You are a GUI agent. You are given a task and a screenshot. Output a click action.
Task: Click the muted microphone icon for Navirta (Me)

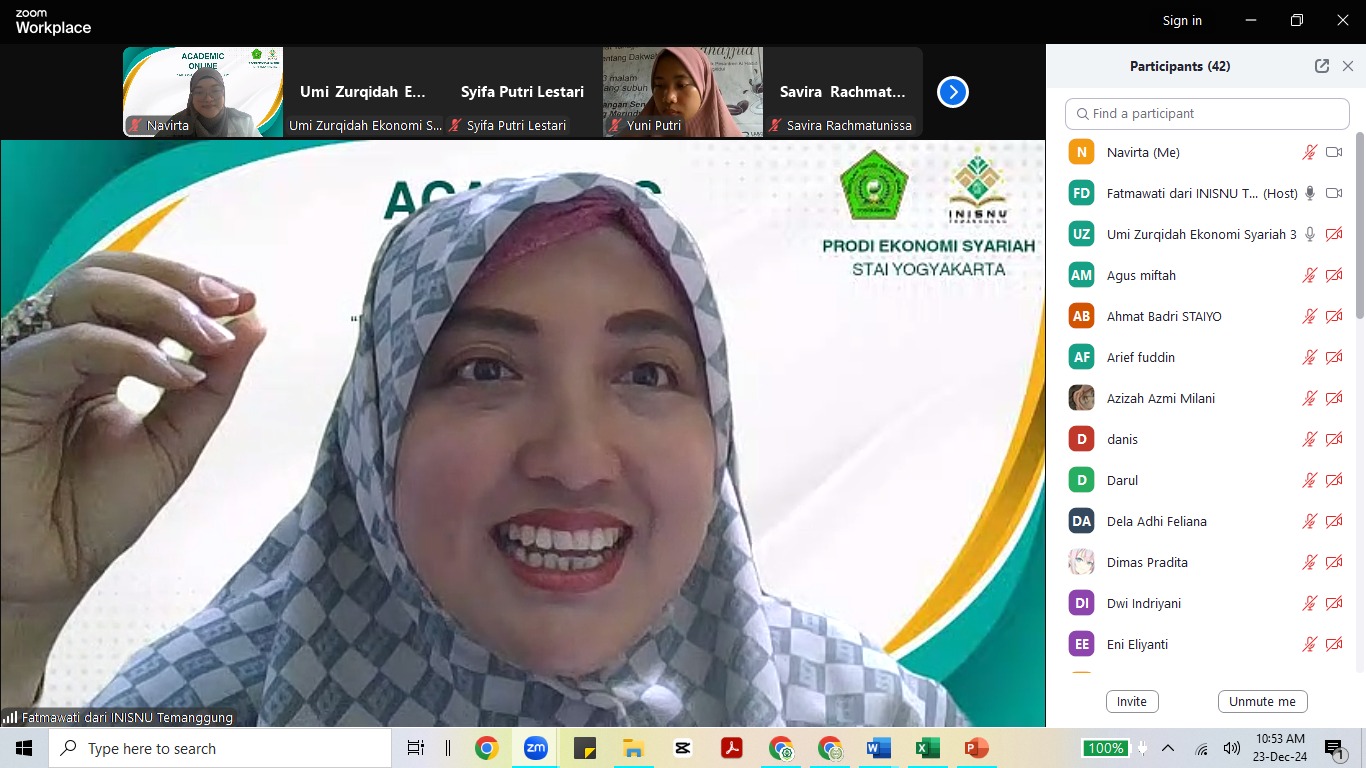1309,153
